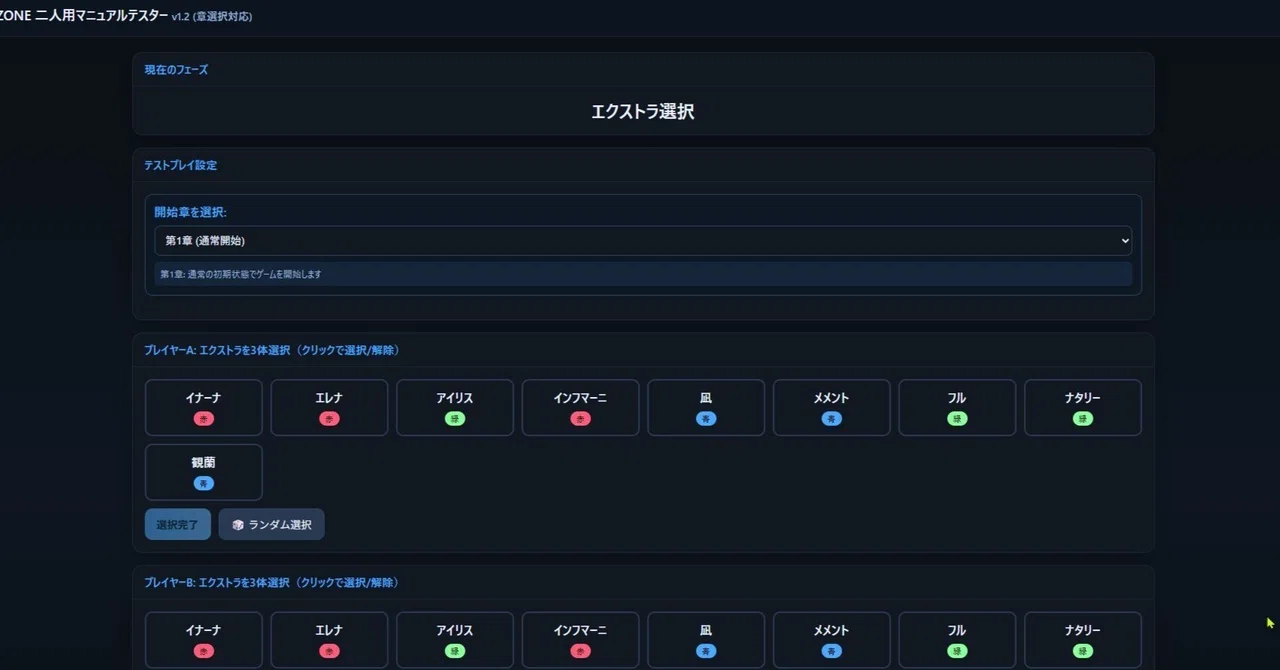Image resolution: width=1280 pixels, height=670 pixels.
Task: Click the 現在のフェーズ panel title
Action: click(176, 70)
